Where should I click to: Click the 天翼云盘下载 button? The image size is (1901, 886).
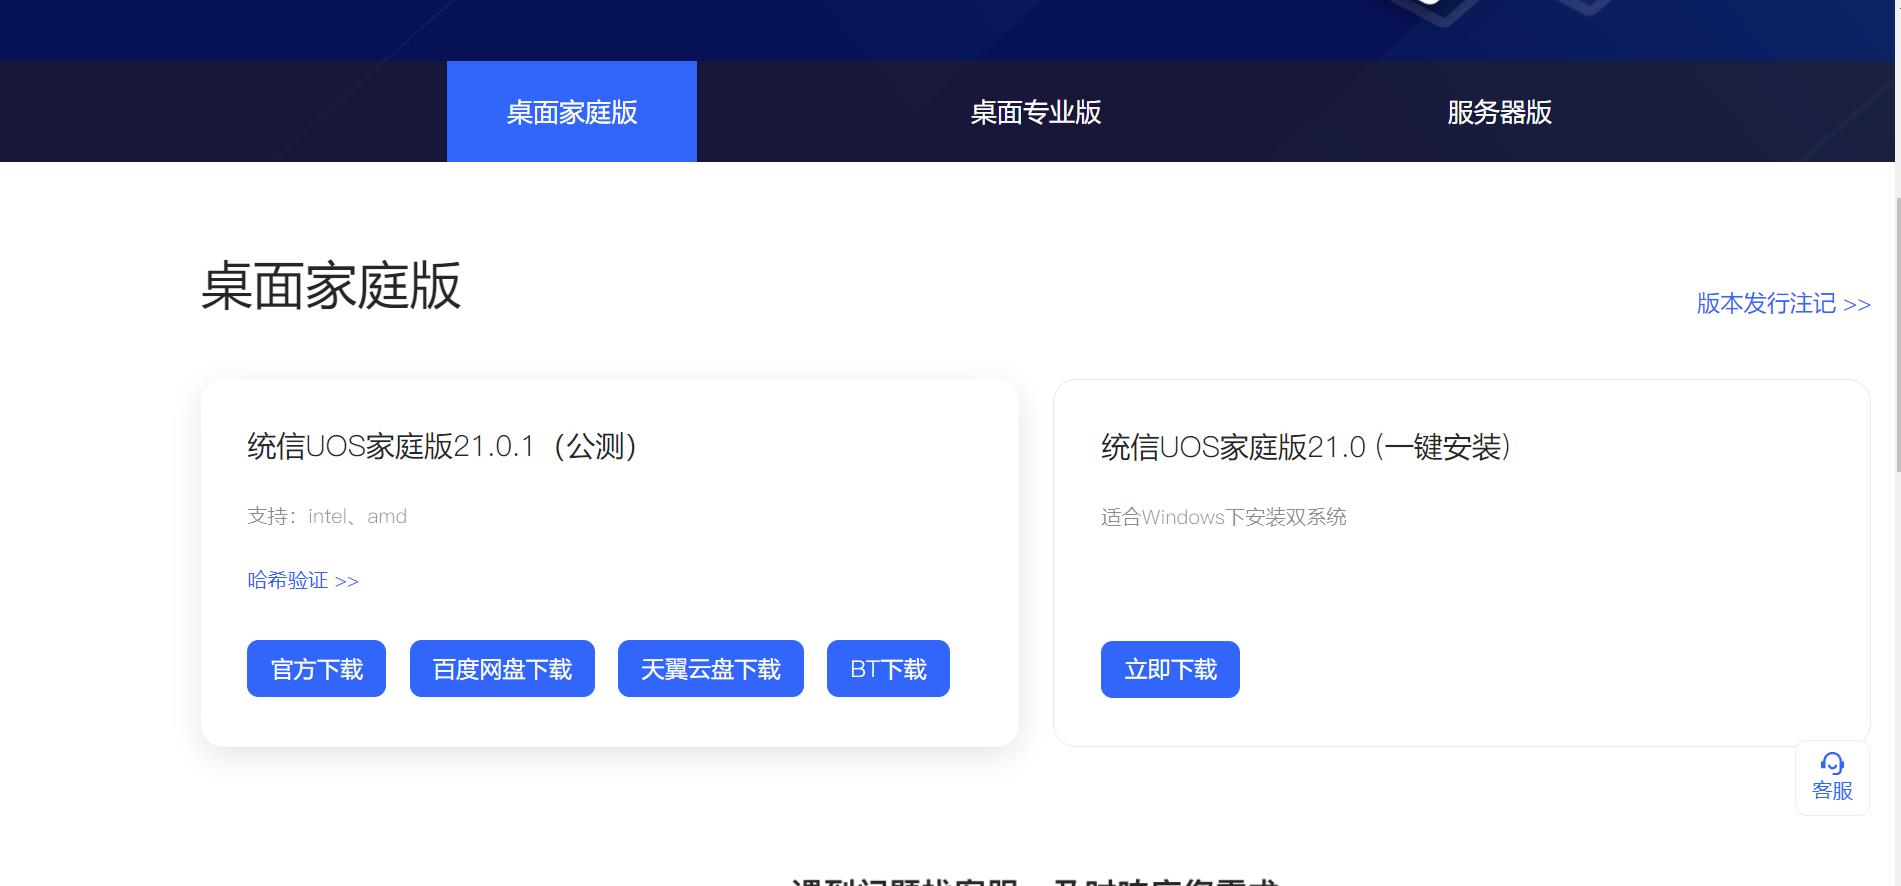(711, 669)
